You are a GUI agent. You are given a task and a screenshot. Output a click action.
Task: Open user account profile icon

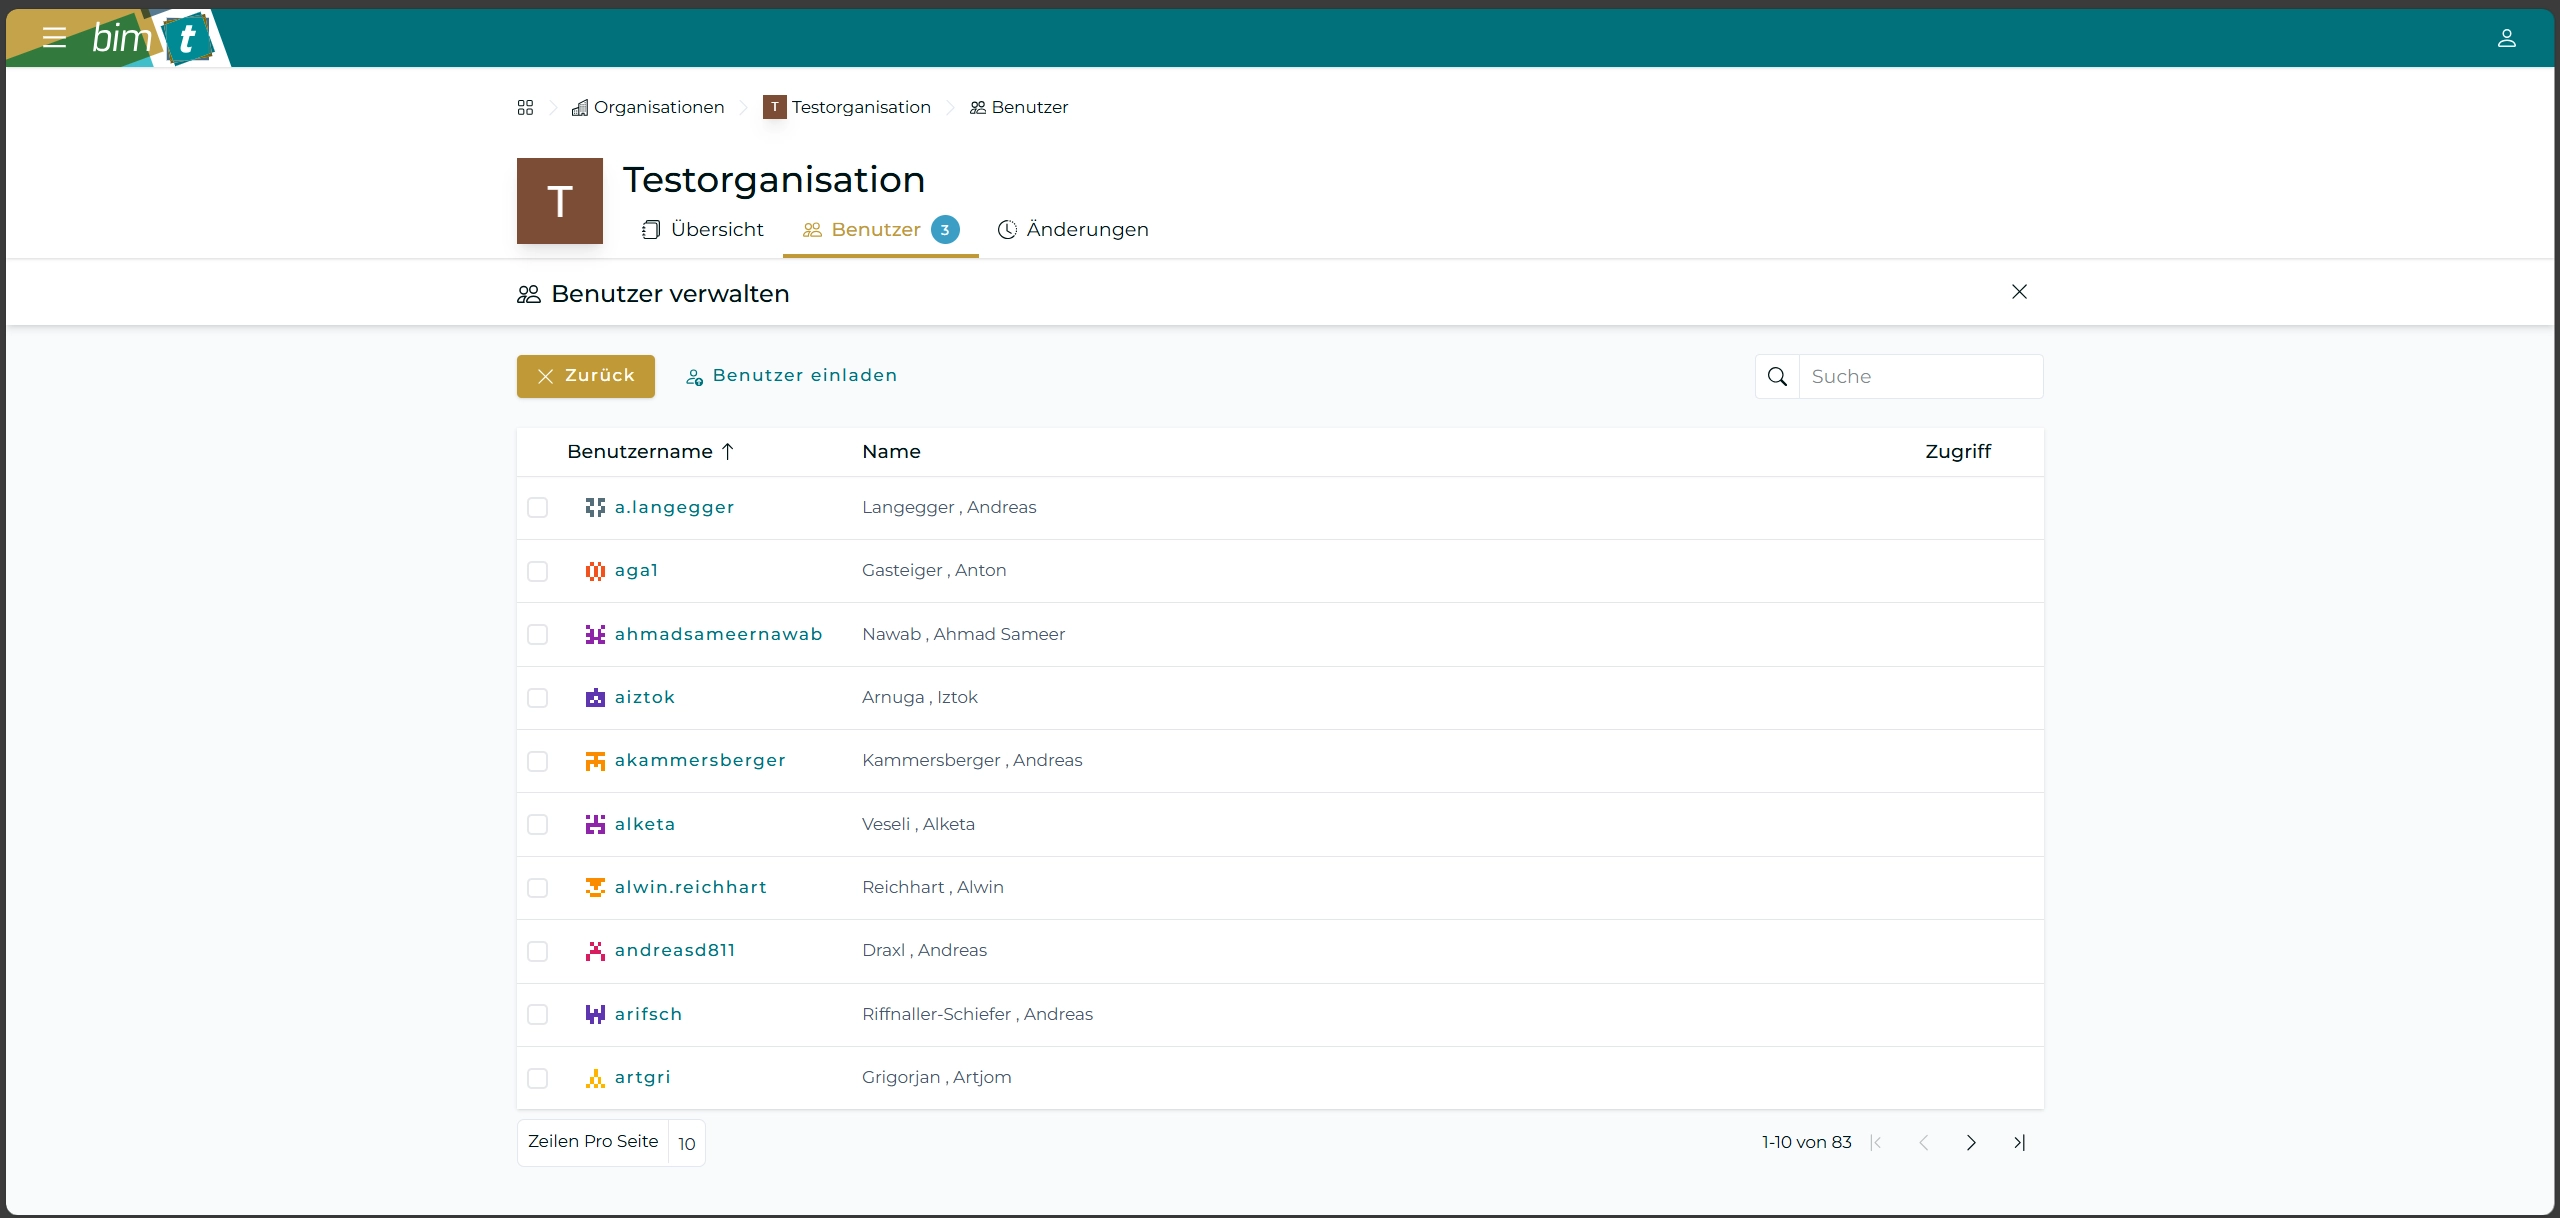2506,38
